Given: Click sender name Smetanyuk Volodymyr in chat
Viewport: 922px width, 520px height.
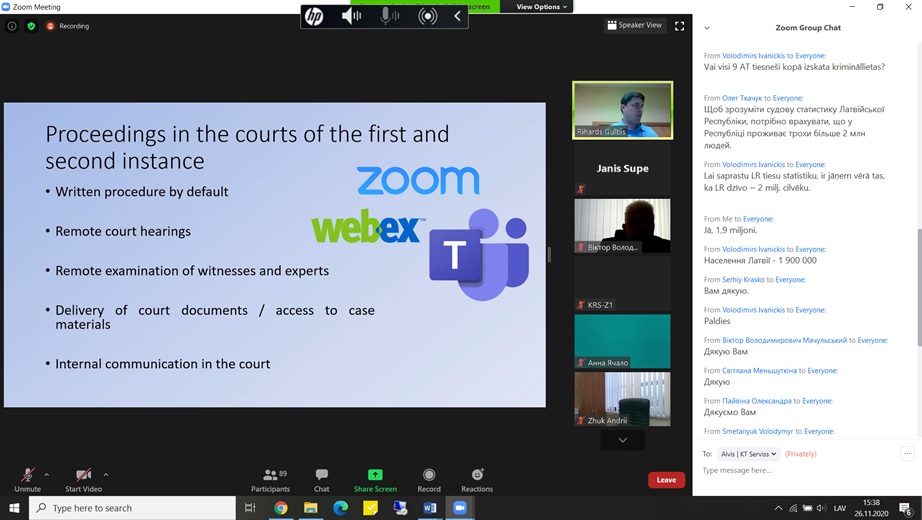Looking at the screenshot, I should 757,431.
